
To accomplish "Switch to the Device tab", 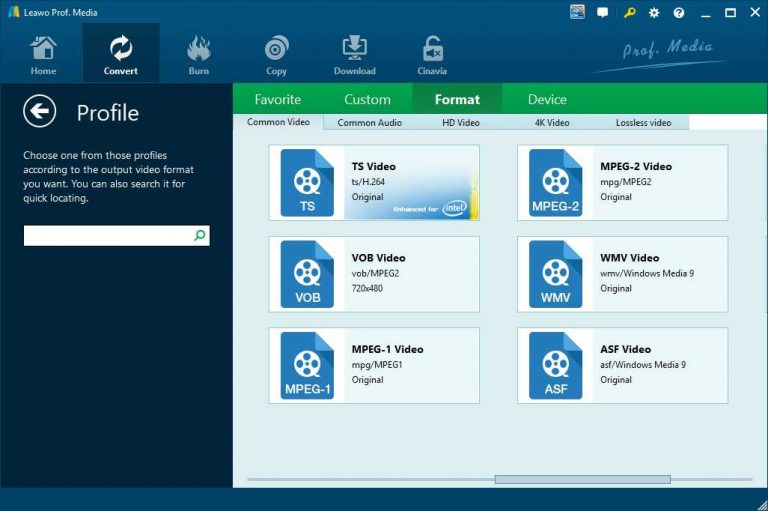I will click(x=547, y=99).
